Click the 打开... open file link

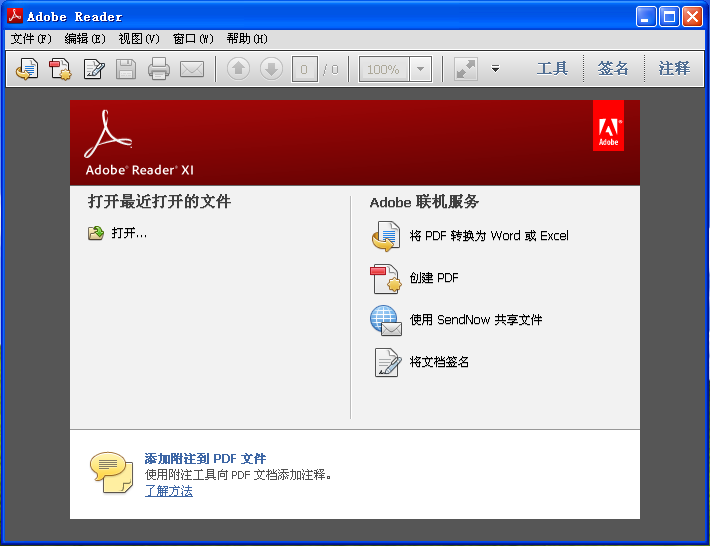pos(129,233)
